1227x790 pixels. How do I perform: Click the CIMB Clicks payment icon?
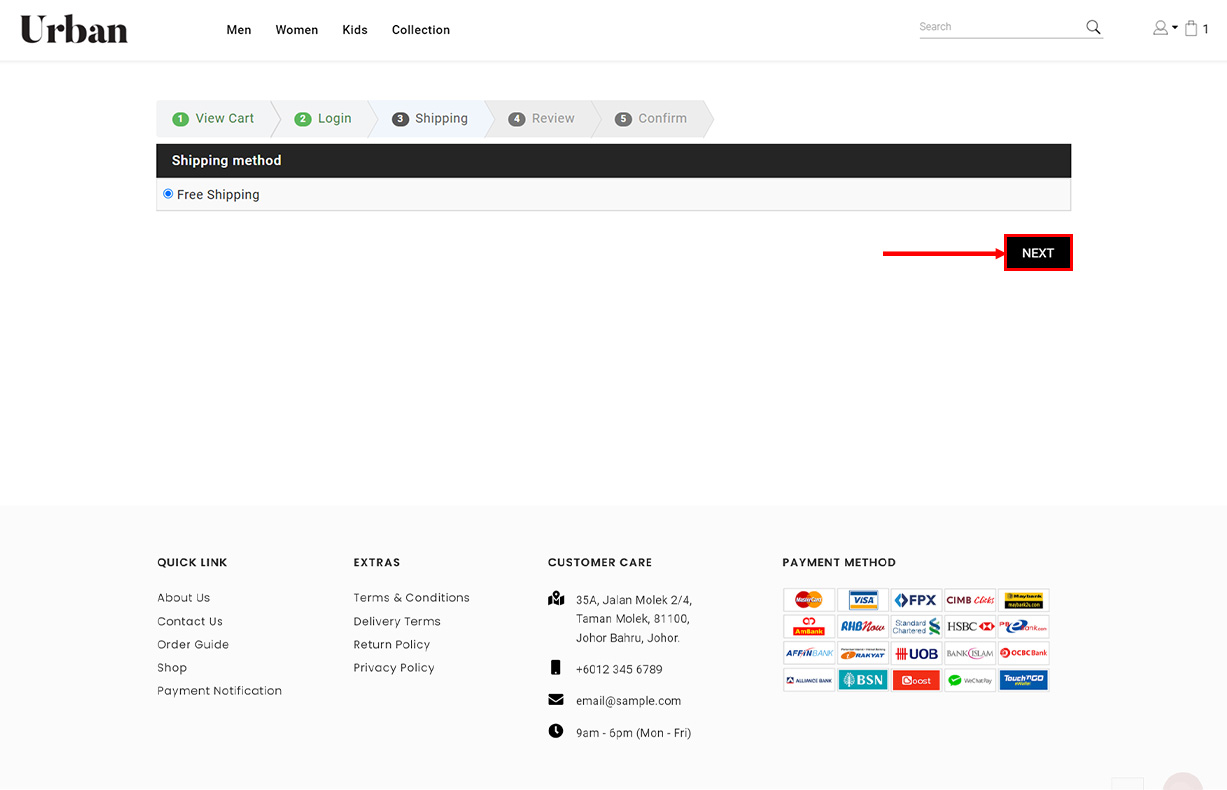970,600
